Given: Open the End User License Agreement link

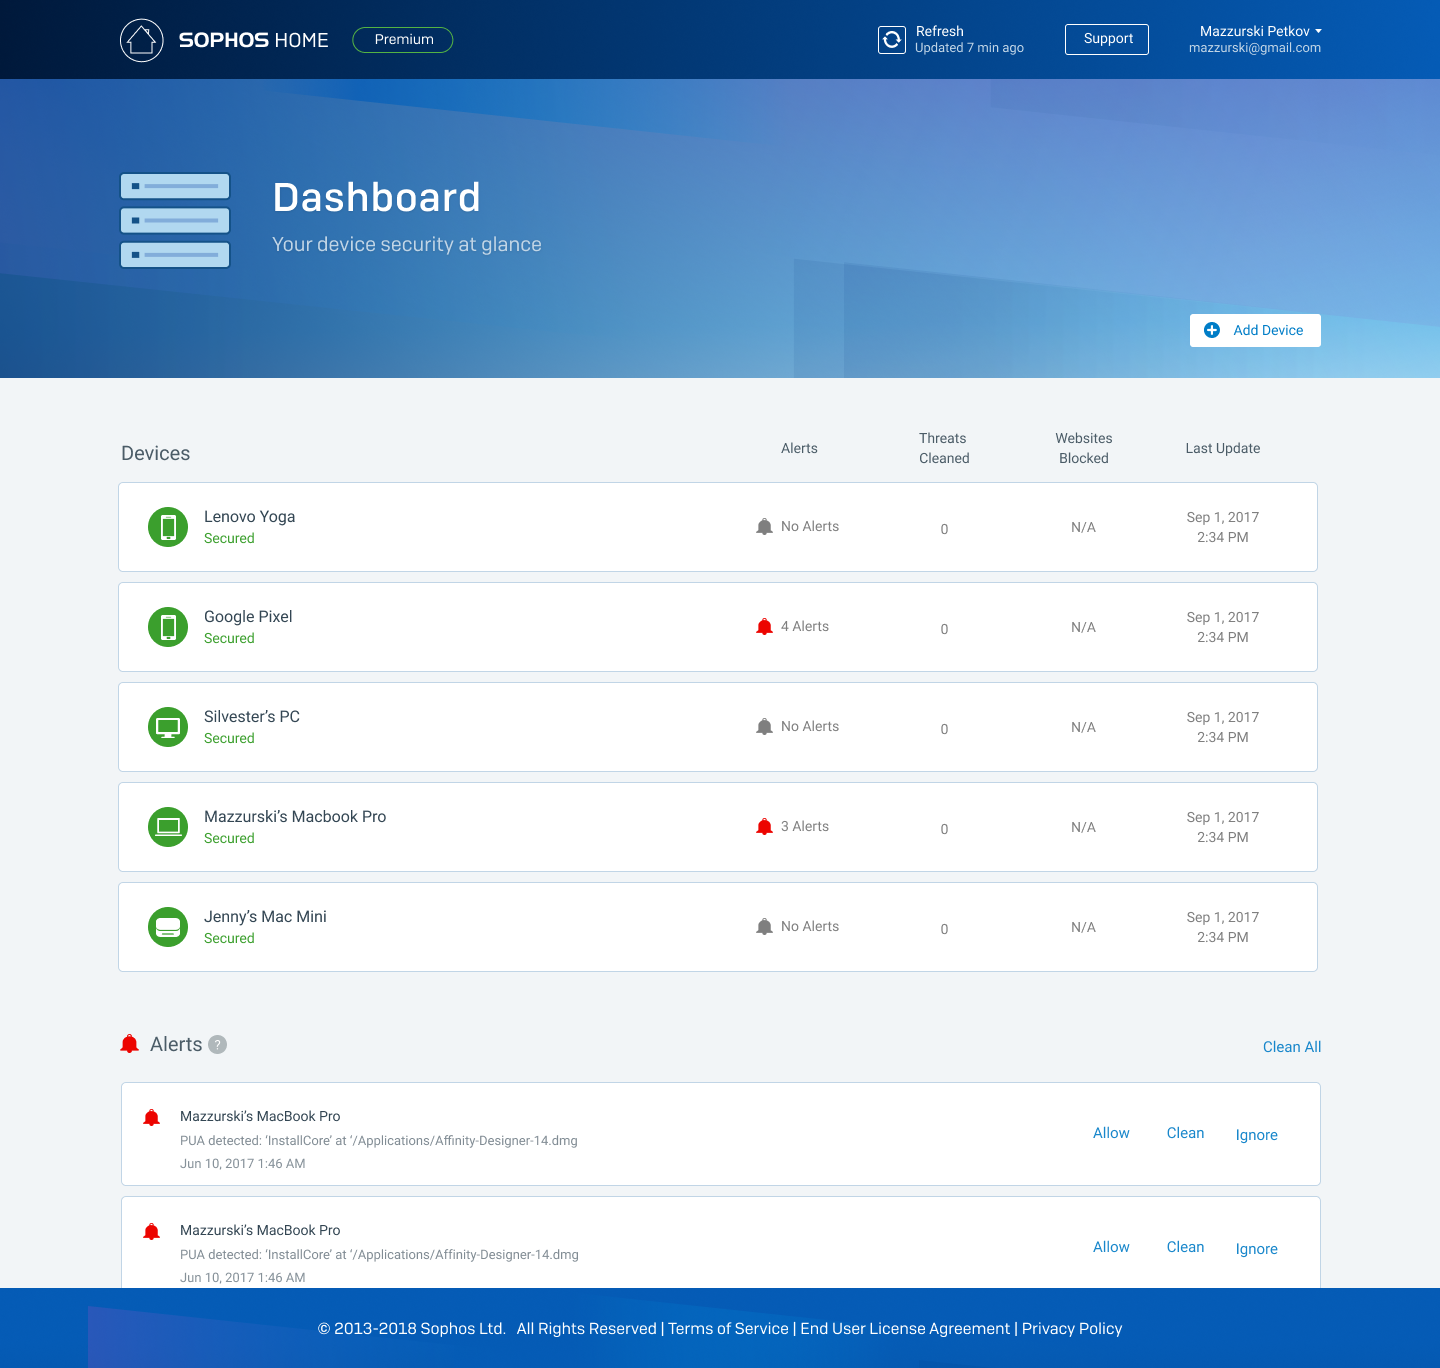Looking at the screenshot, I should pos(905,1328).
